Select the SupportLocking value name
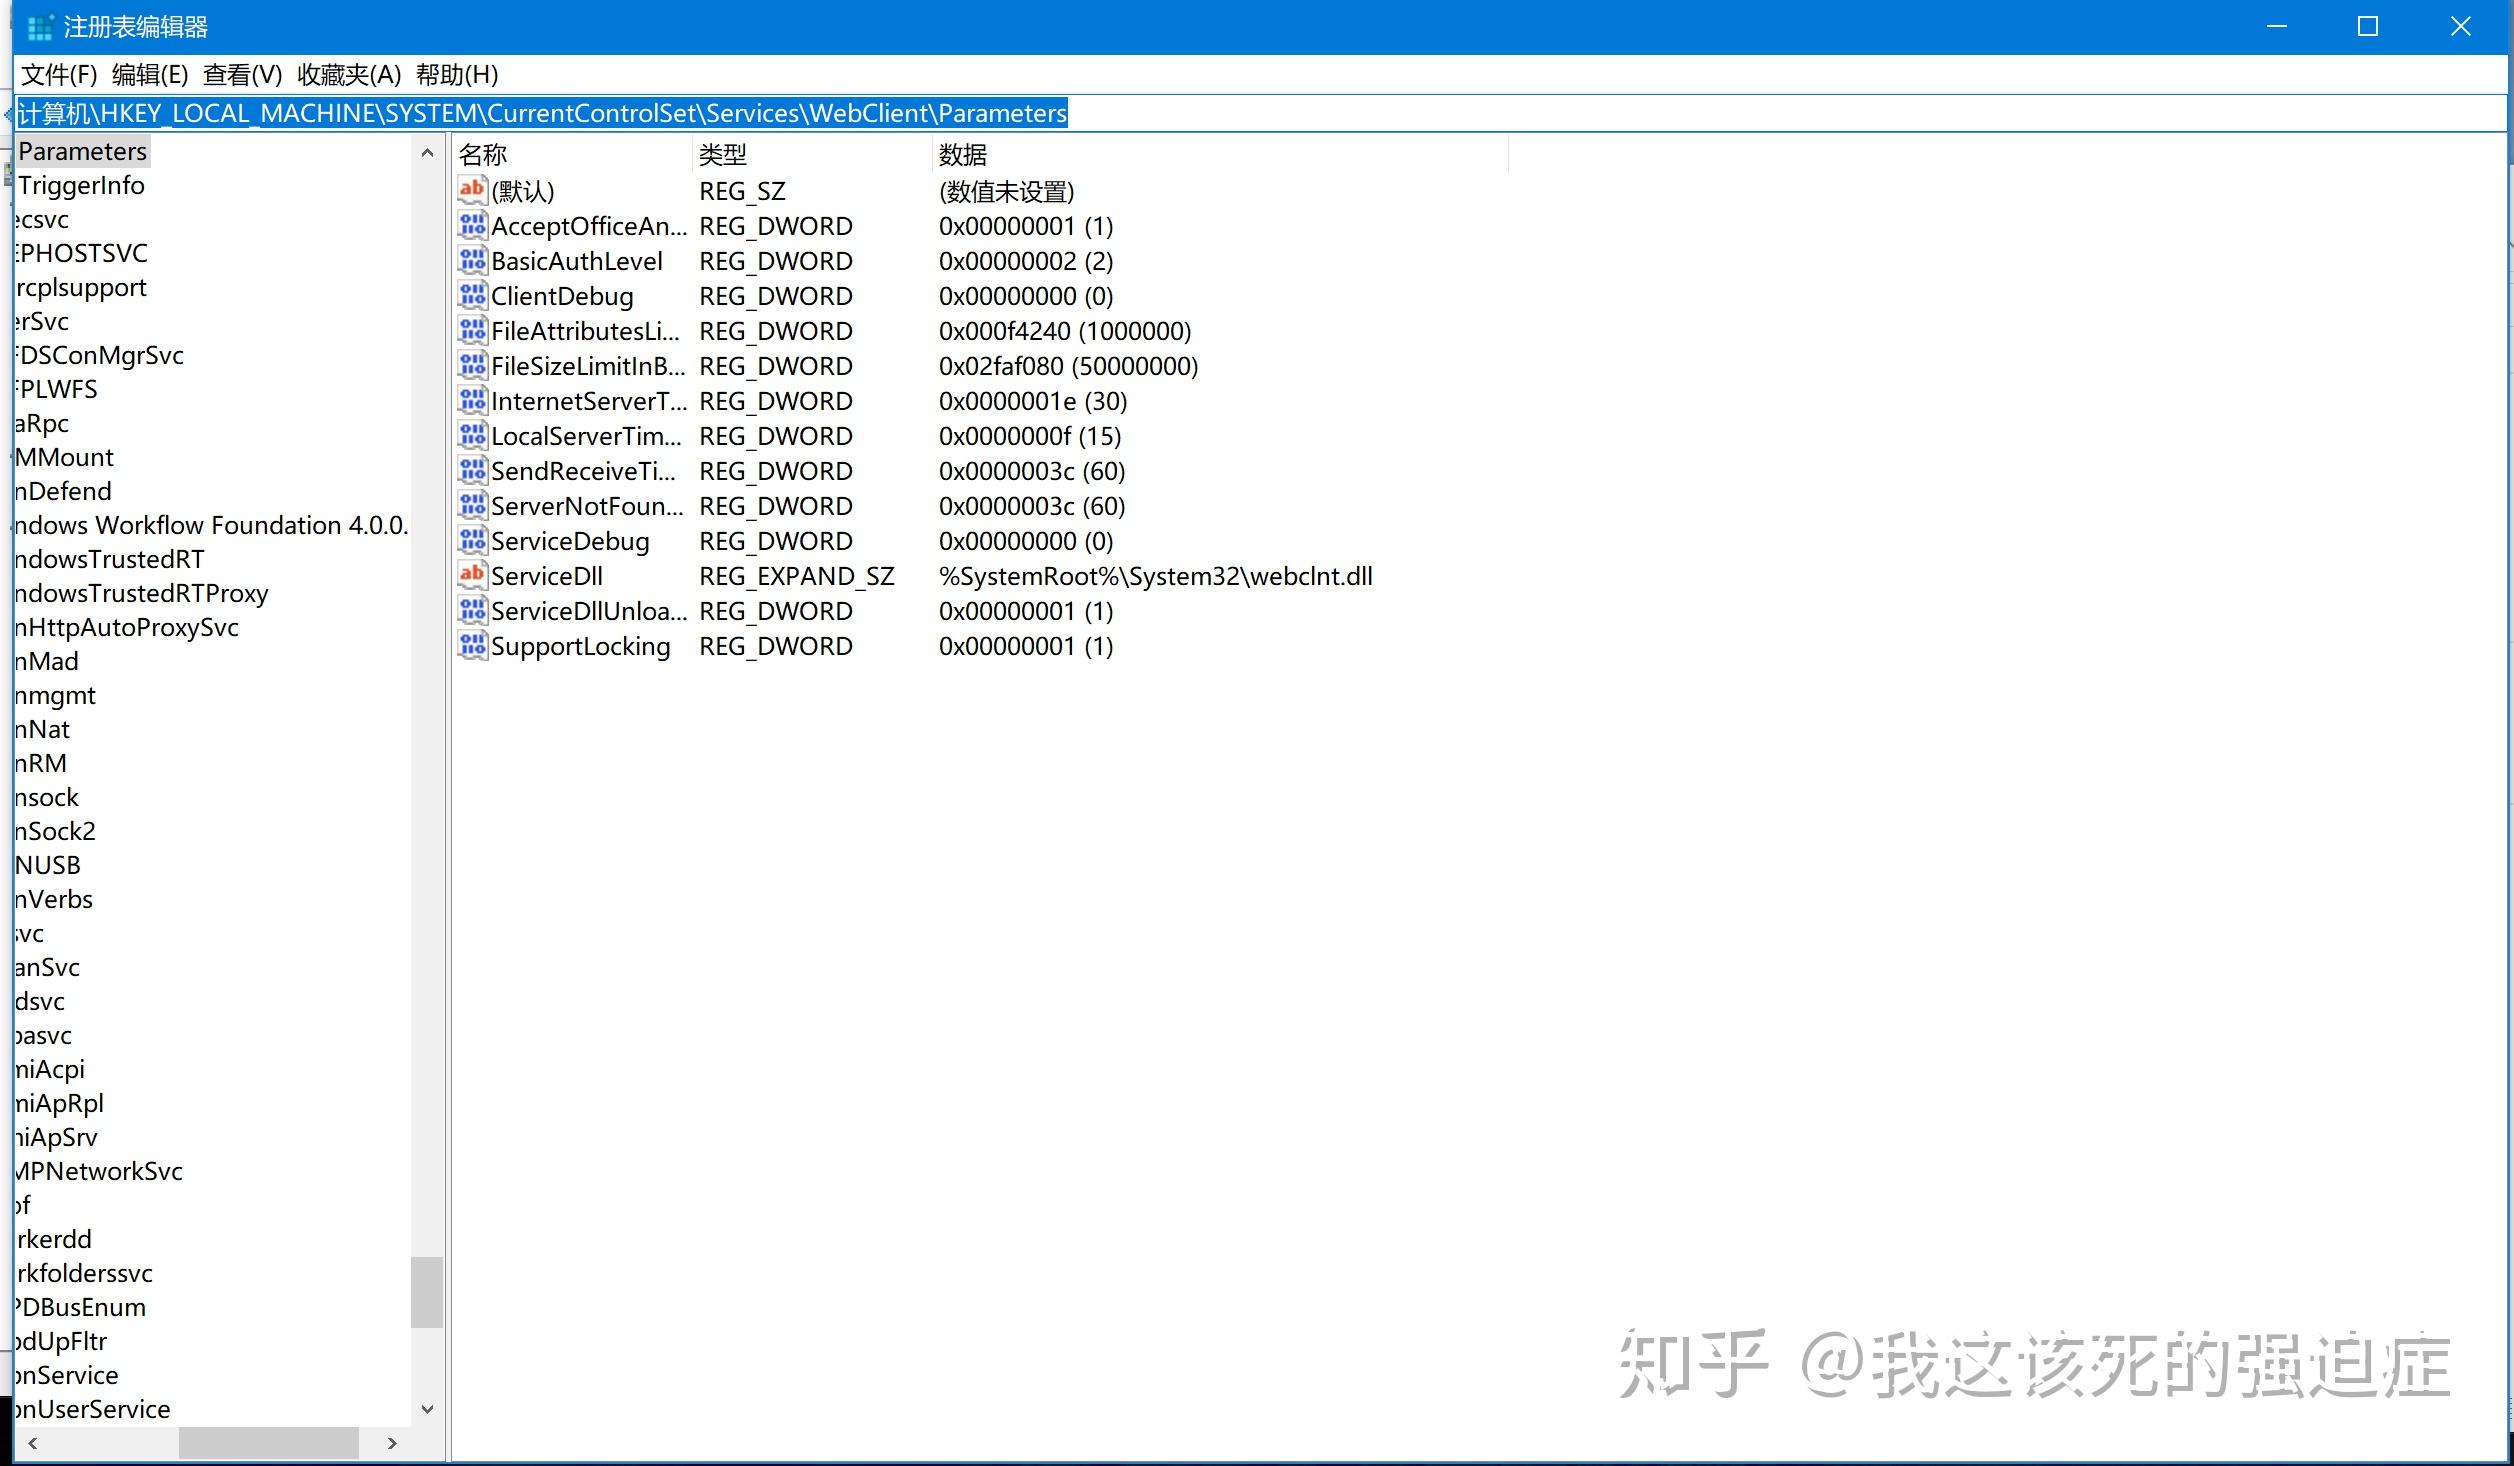Screen dimensions: 2514x1466 [581, 646]
